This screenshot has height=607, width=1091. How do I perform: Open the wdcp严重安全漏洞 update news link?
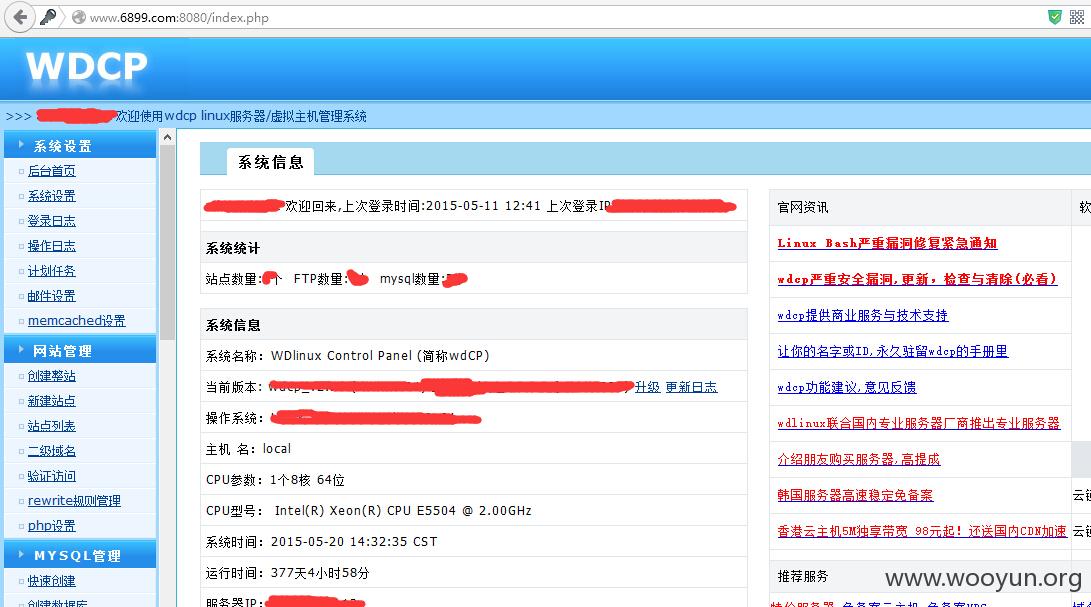(917, 279)
